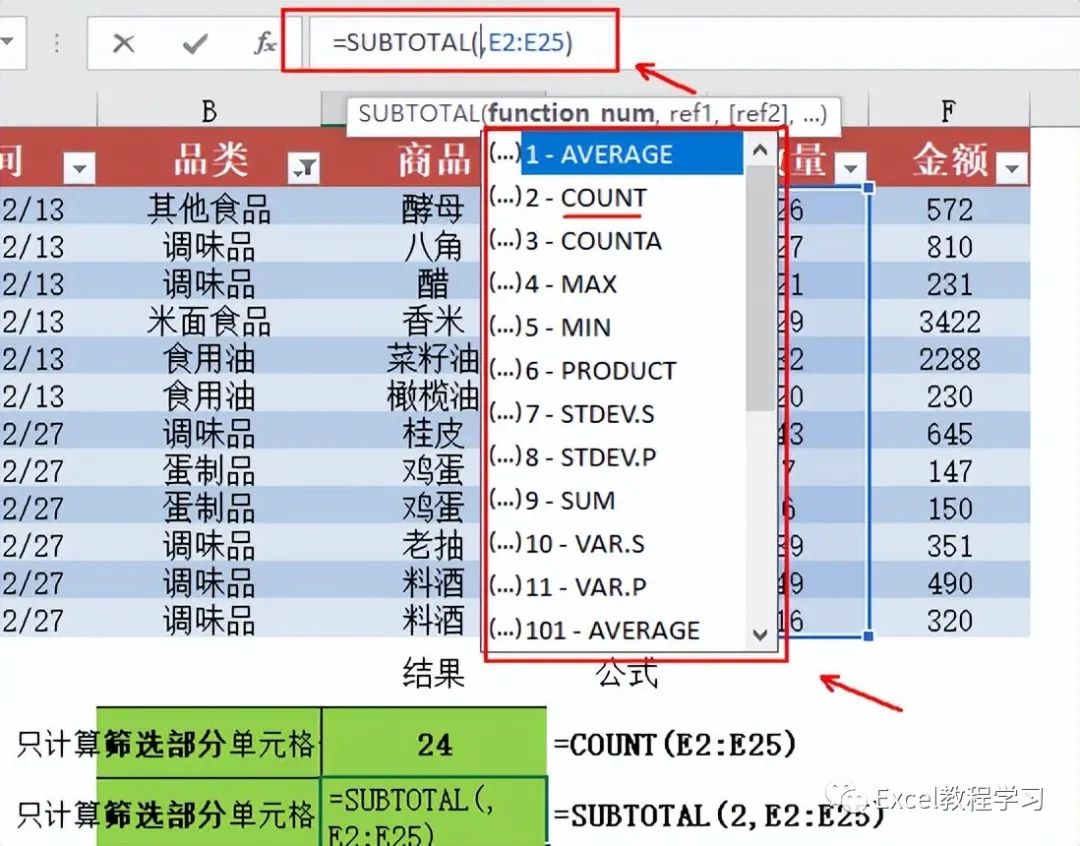This screenshot has width=1080, height=846.
Task: Select 6 - PRODUCT in function list
Action: (x=616, y=371)
